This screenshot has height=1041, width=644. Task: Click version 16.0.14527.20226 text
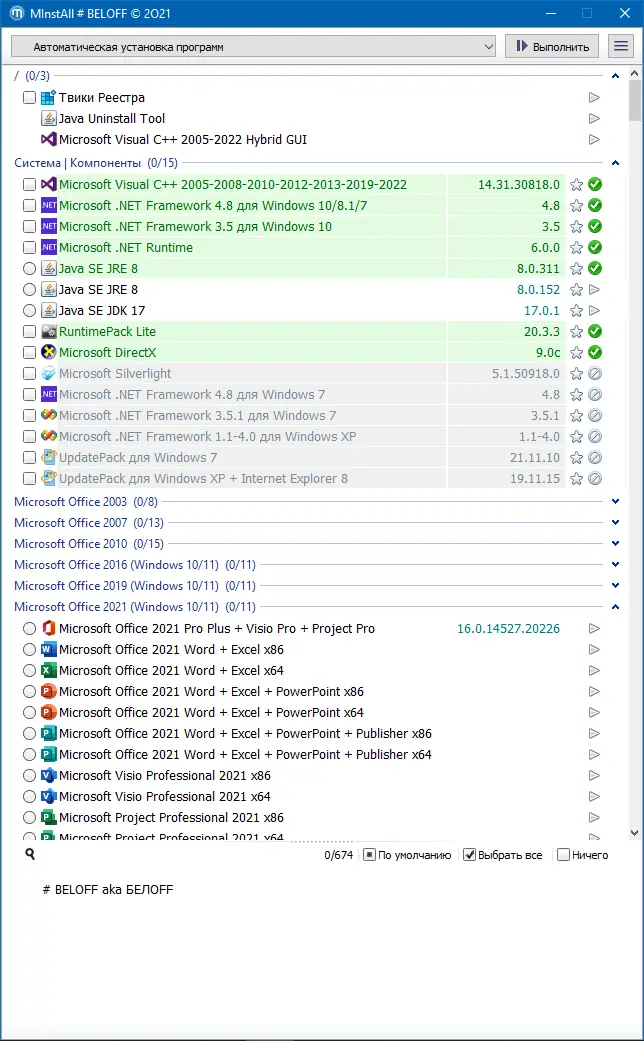(x=509, y=628)
